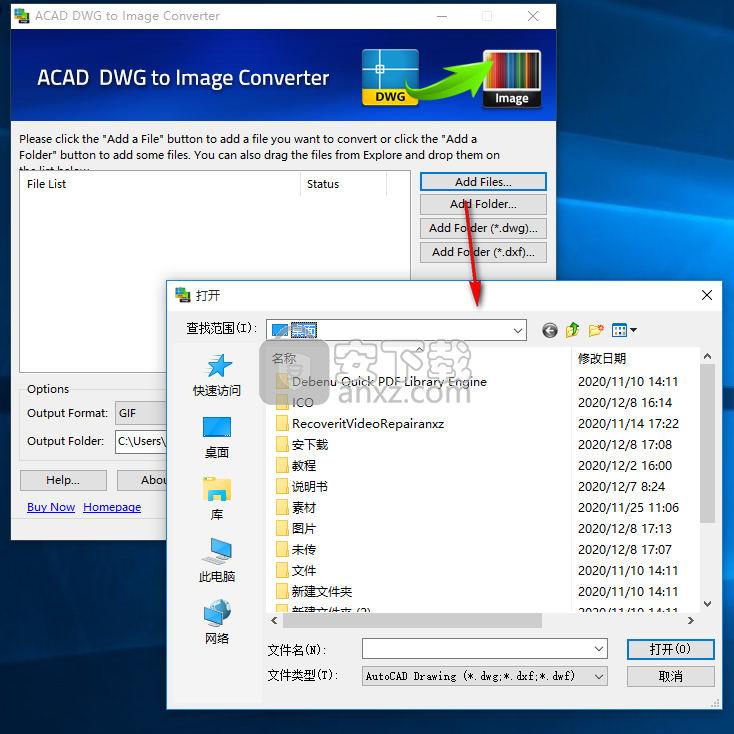Click folder icon beside 素材

tap(282, 507)
